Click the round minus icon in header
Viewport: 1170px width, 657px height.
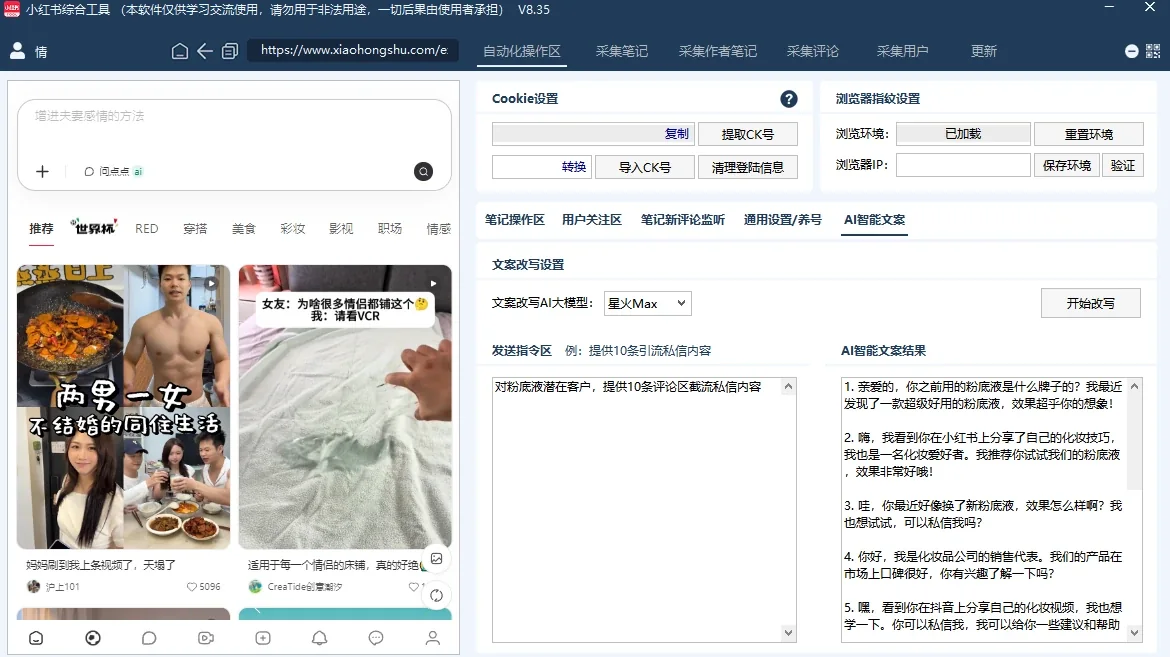(1131, 51)
